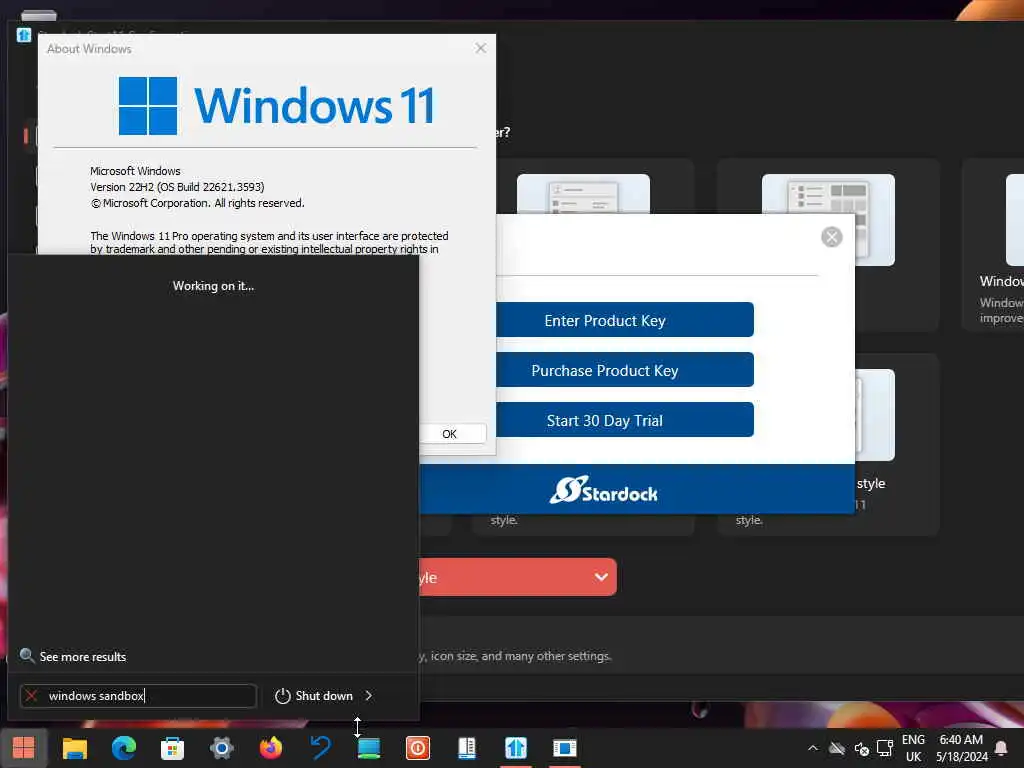This screenshot has height=768, width=1024.
Task: Click Purchase Product Key button
Action: pos(624,370)
